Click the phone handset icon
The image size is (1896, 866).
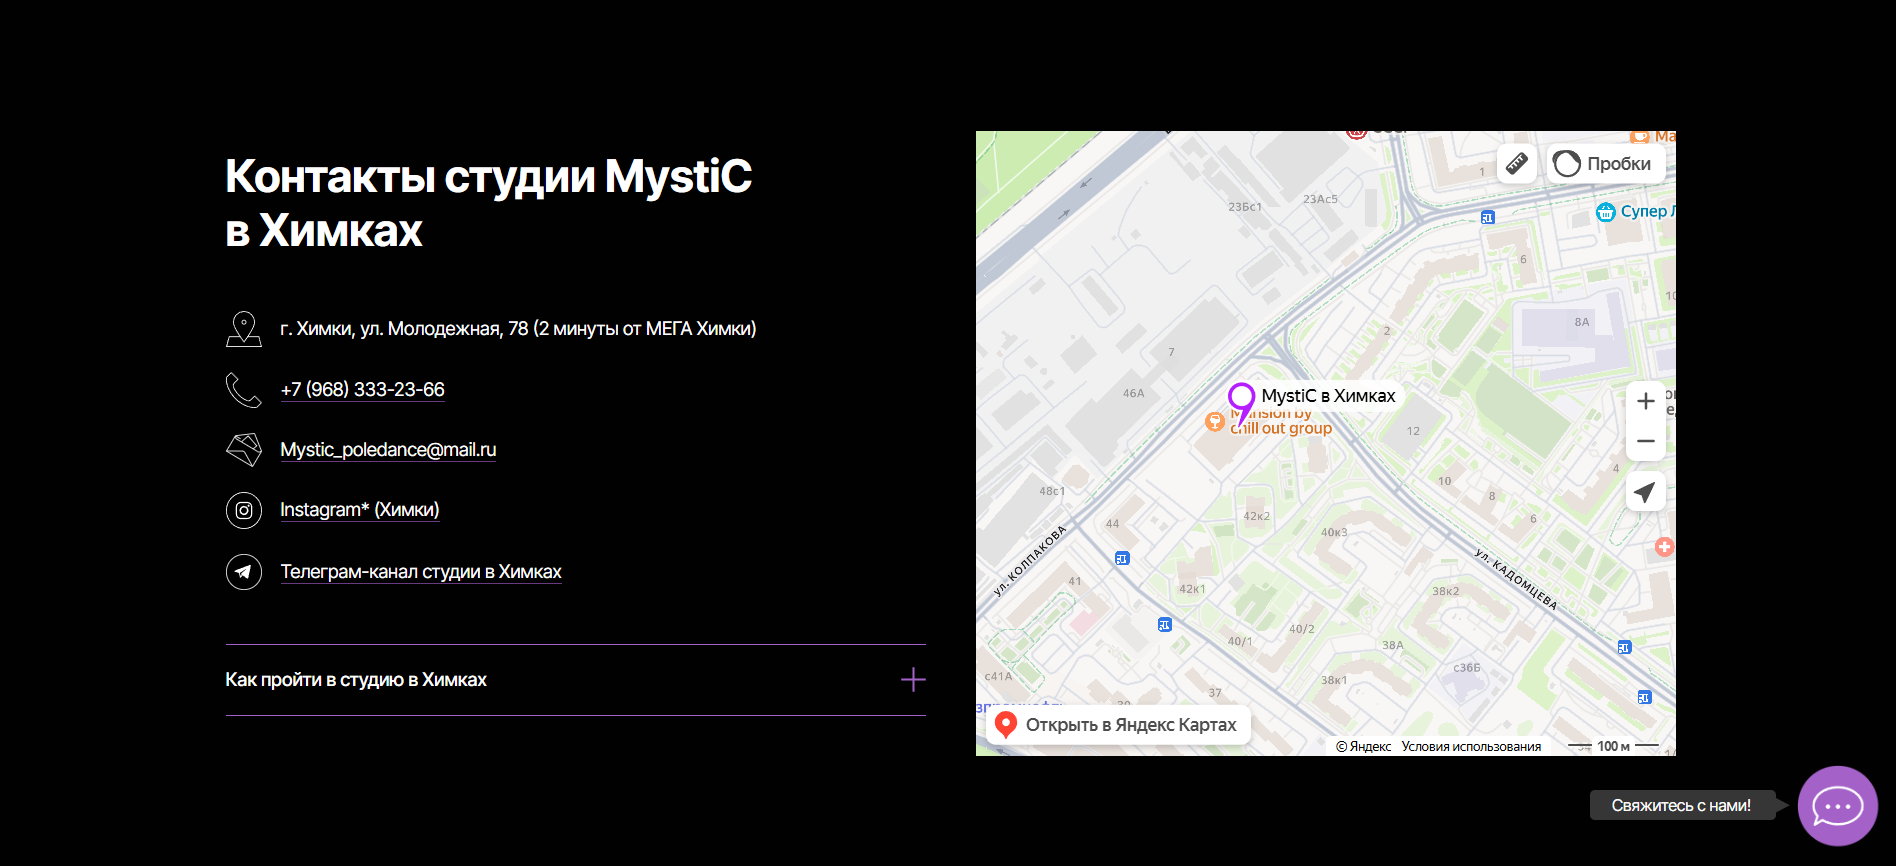(x=244, y=390)
